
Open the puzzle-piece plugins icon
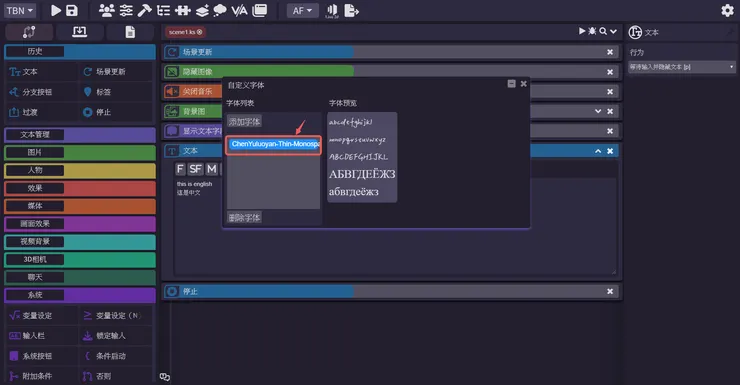click(183, 10)
